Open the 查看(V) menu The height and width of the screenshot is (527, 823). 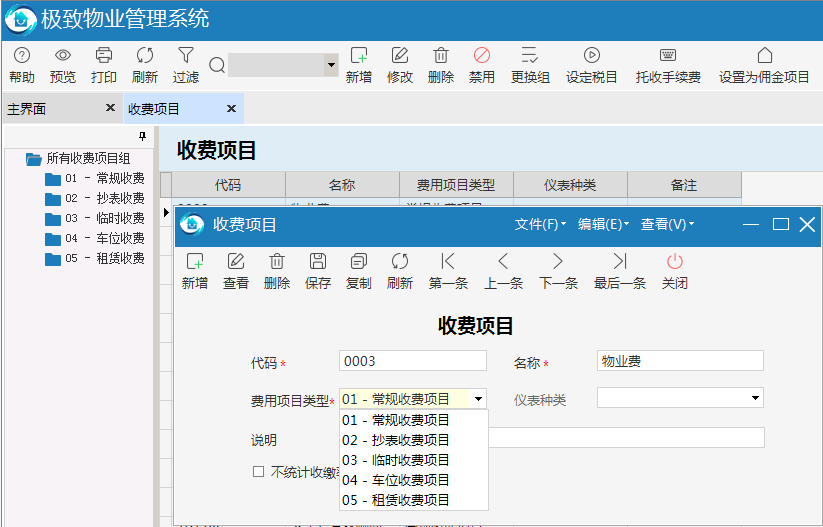667,225
